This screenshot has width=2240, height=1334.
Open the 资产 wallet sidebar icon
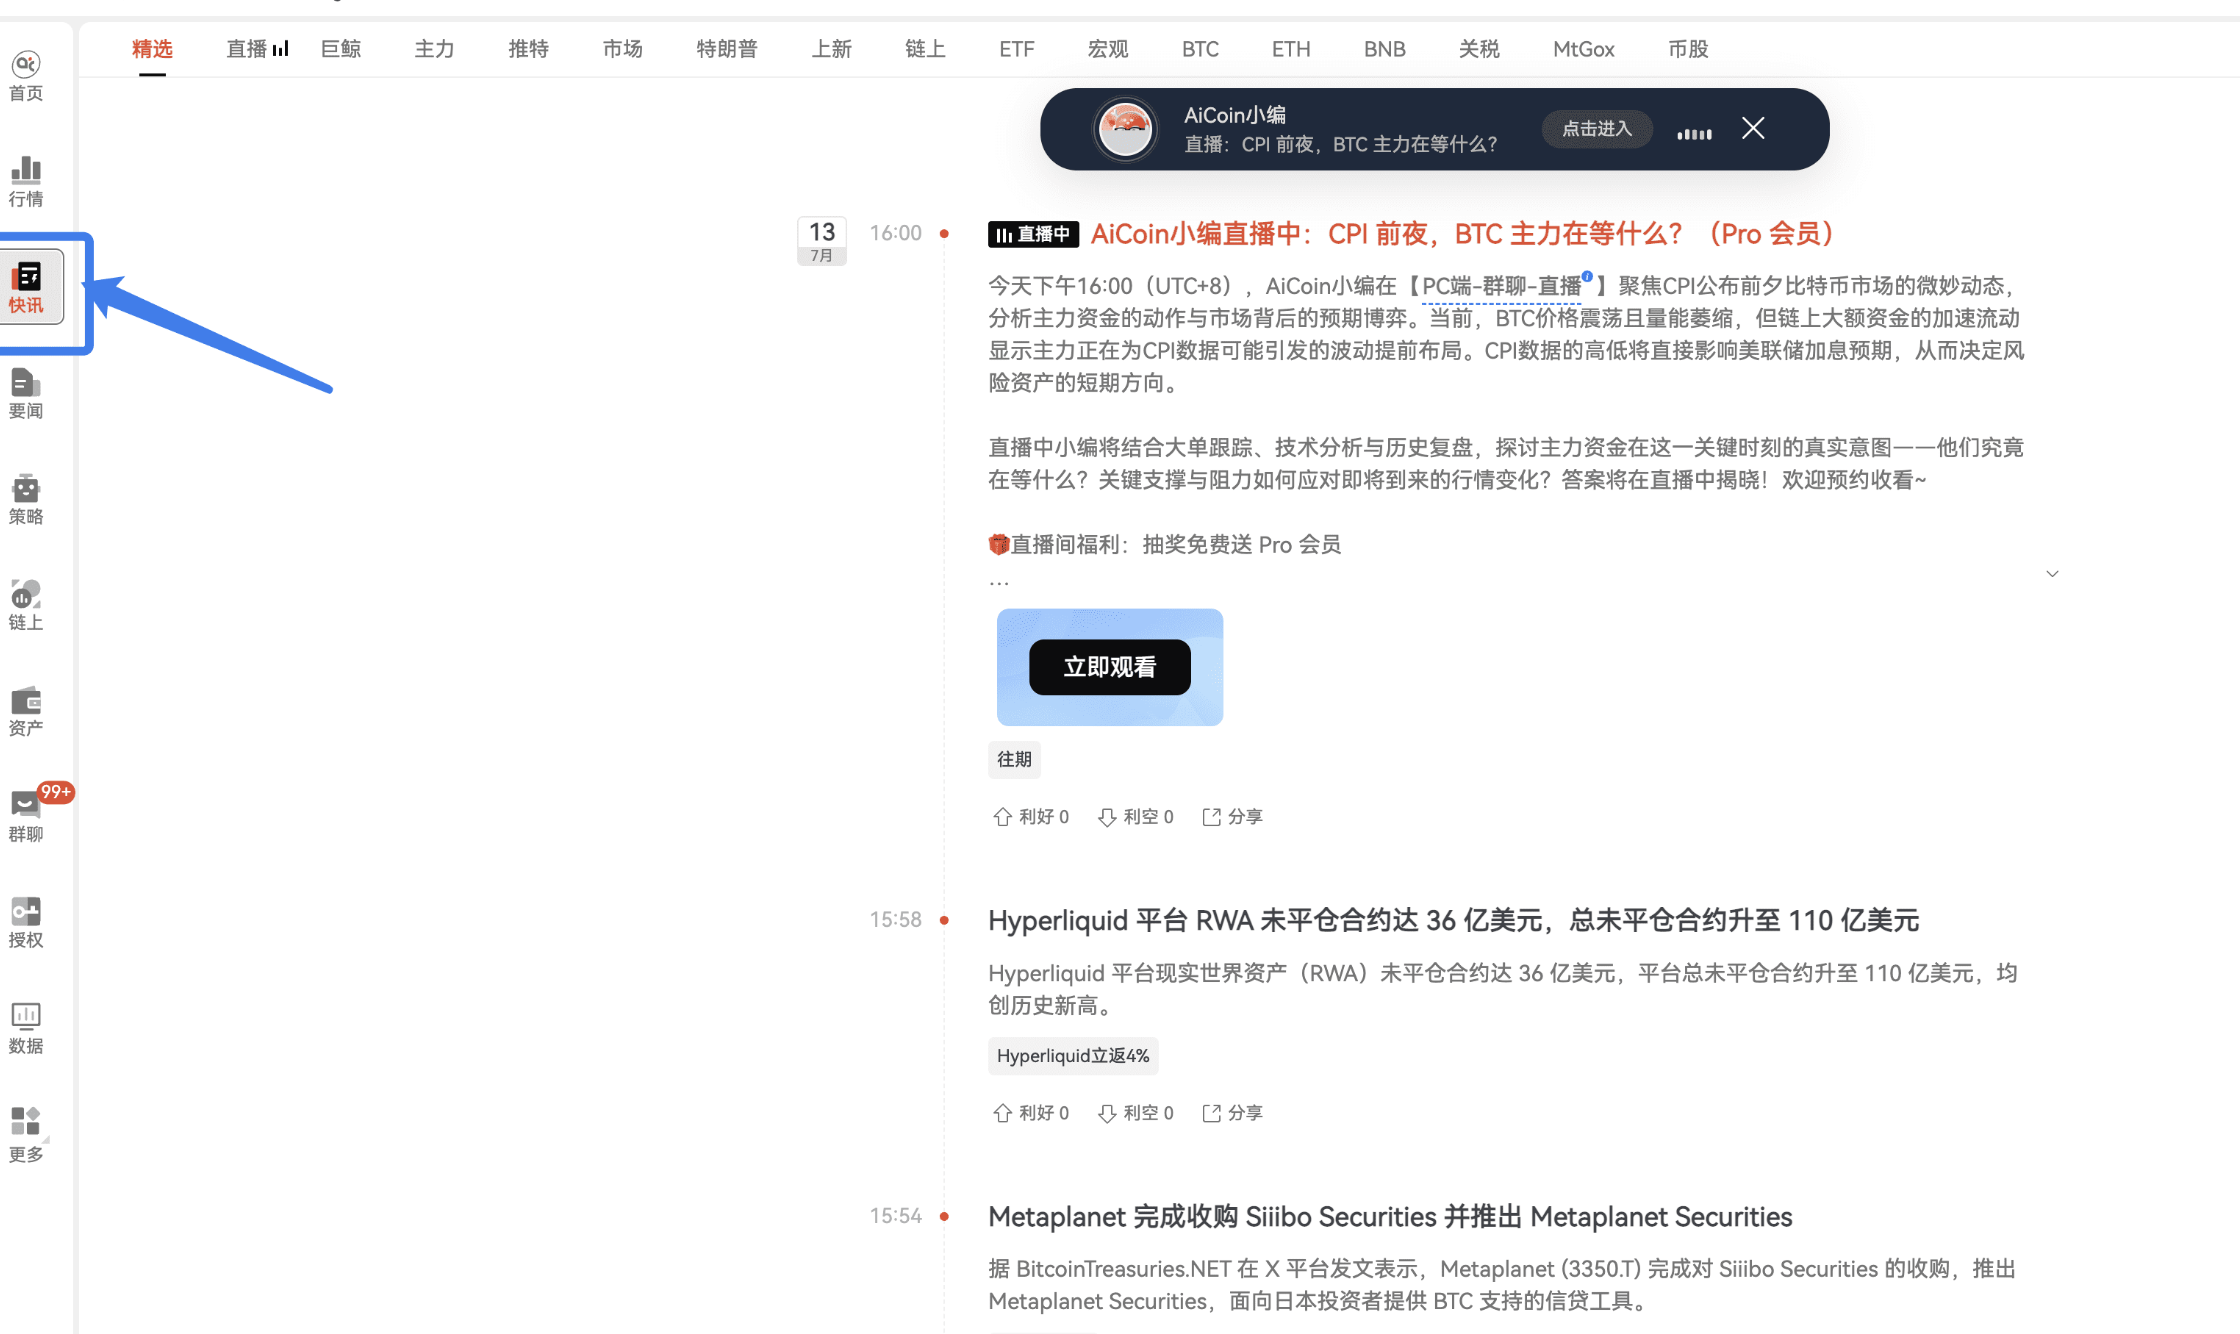26,712
